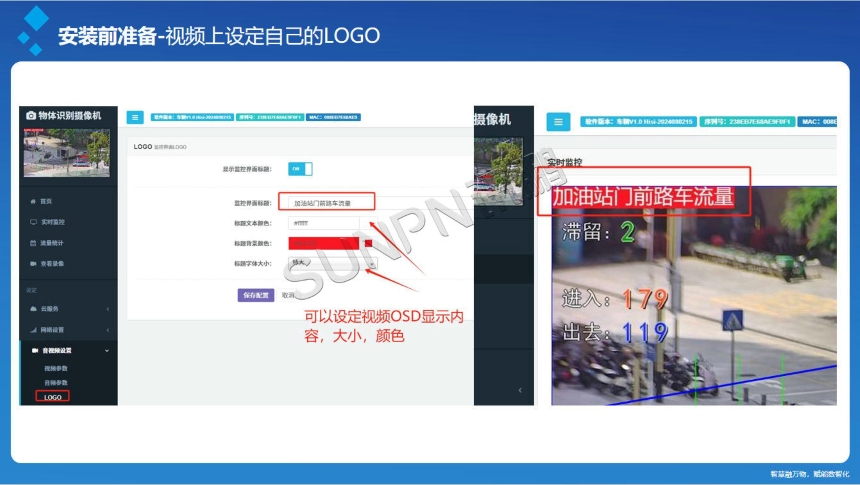Click the signal bars icon next to 网络设置

pyautogui.click(x=33, y=330)
